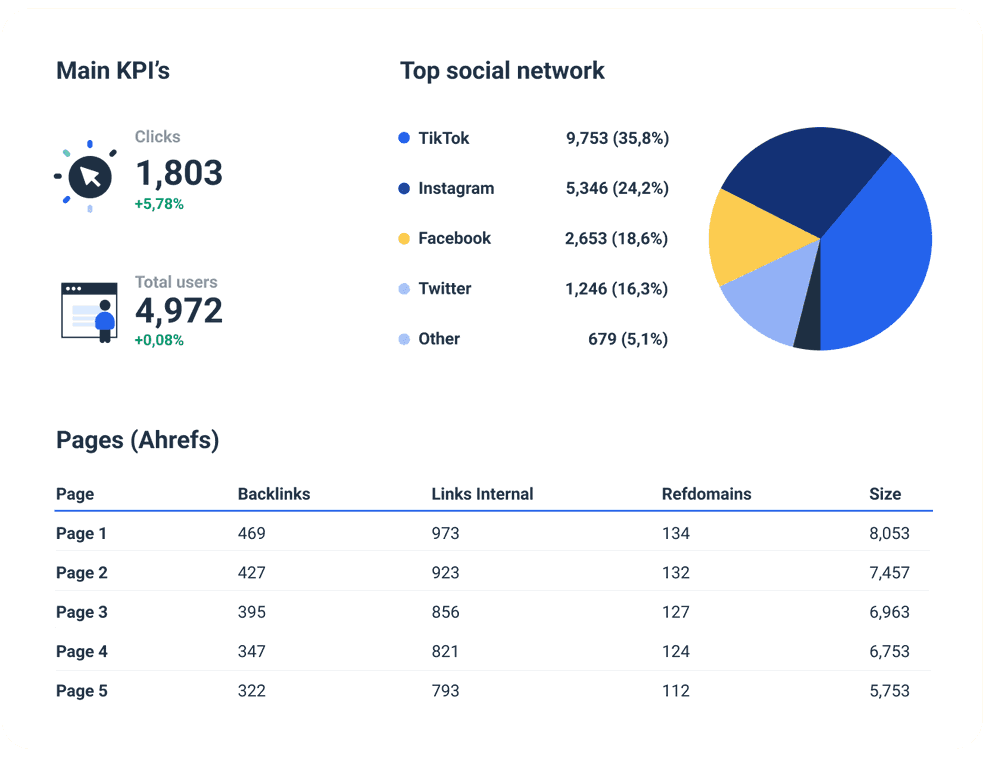The width and height of the screenshot is (992, 757).
Task: Click the Total users browser-window icon
Action: [89, 312]
